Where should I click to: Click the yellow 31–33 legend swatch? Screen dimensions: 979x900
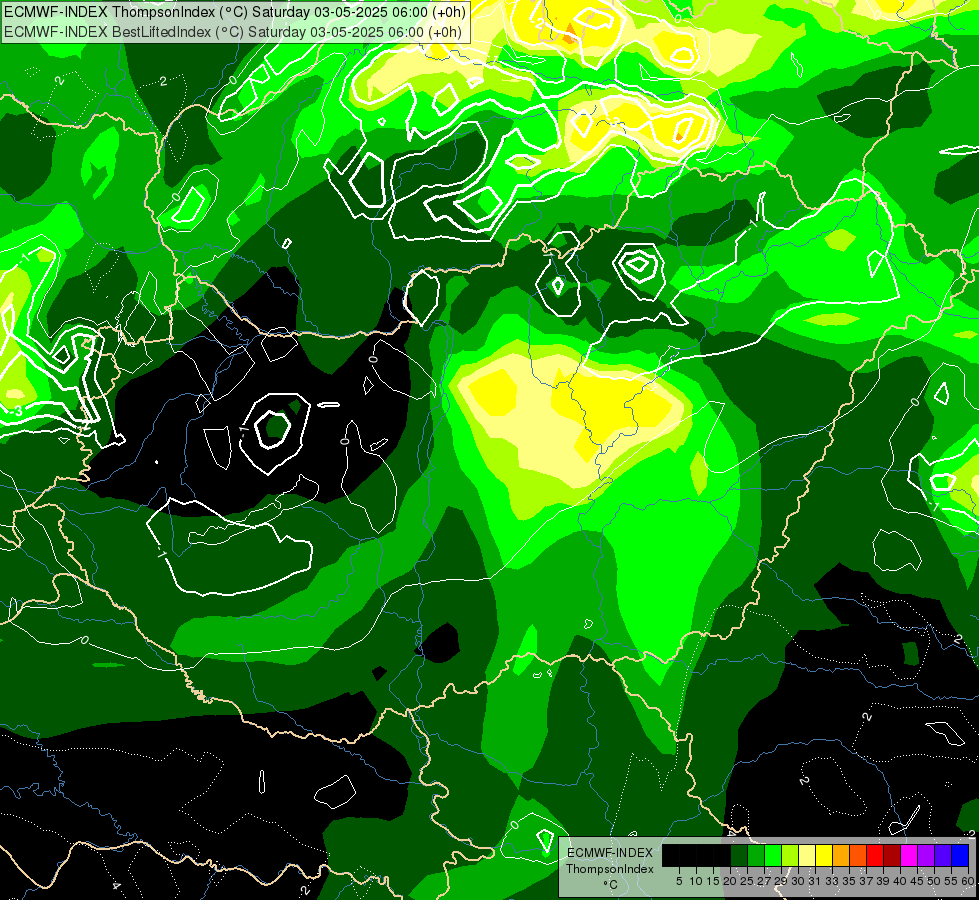(824, 855)
